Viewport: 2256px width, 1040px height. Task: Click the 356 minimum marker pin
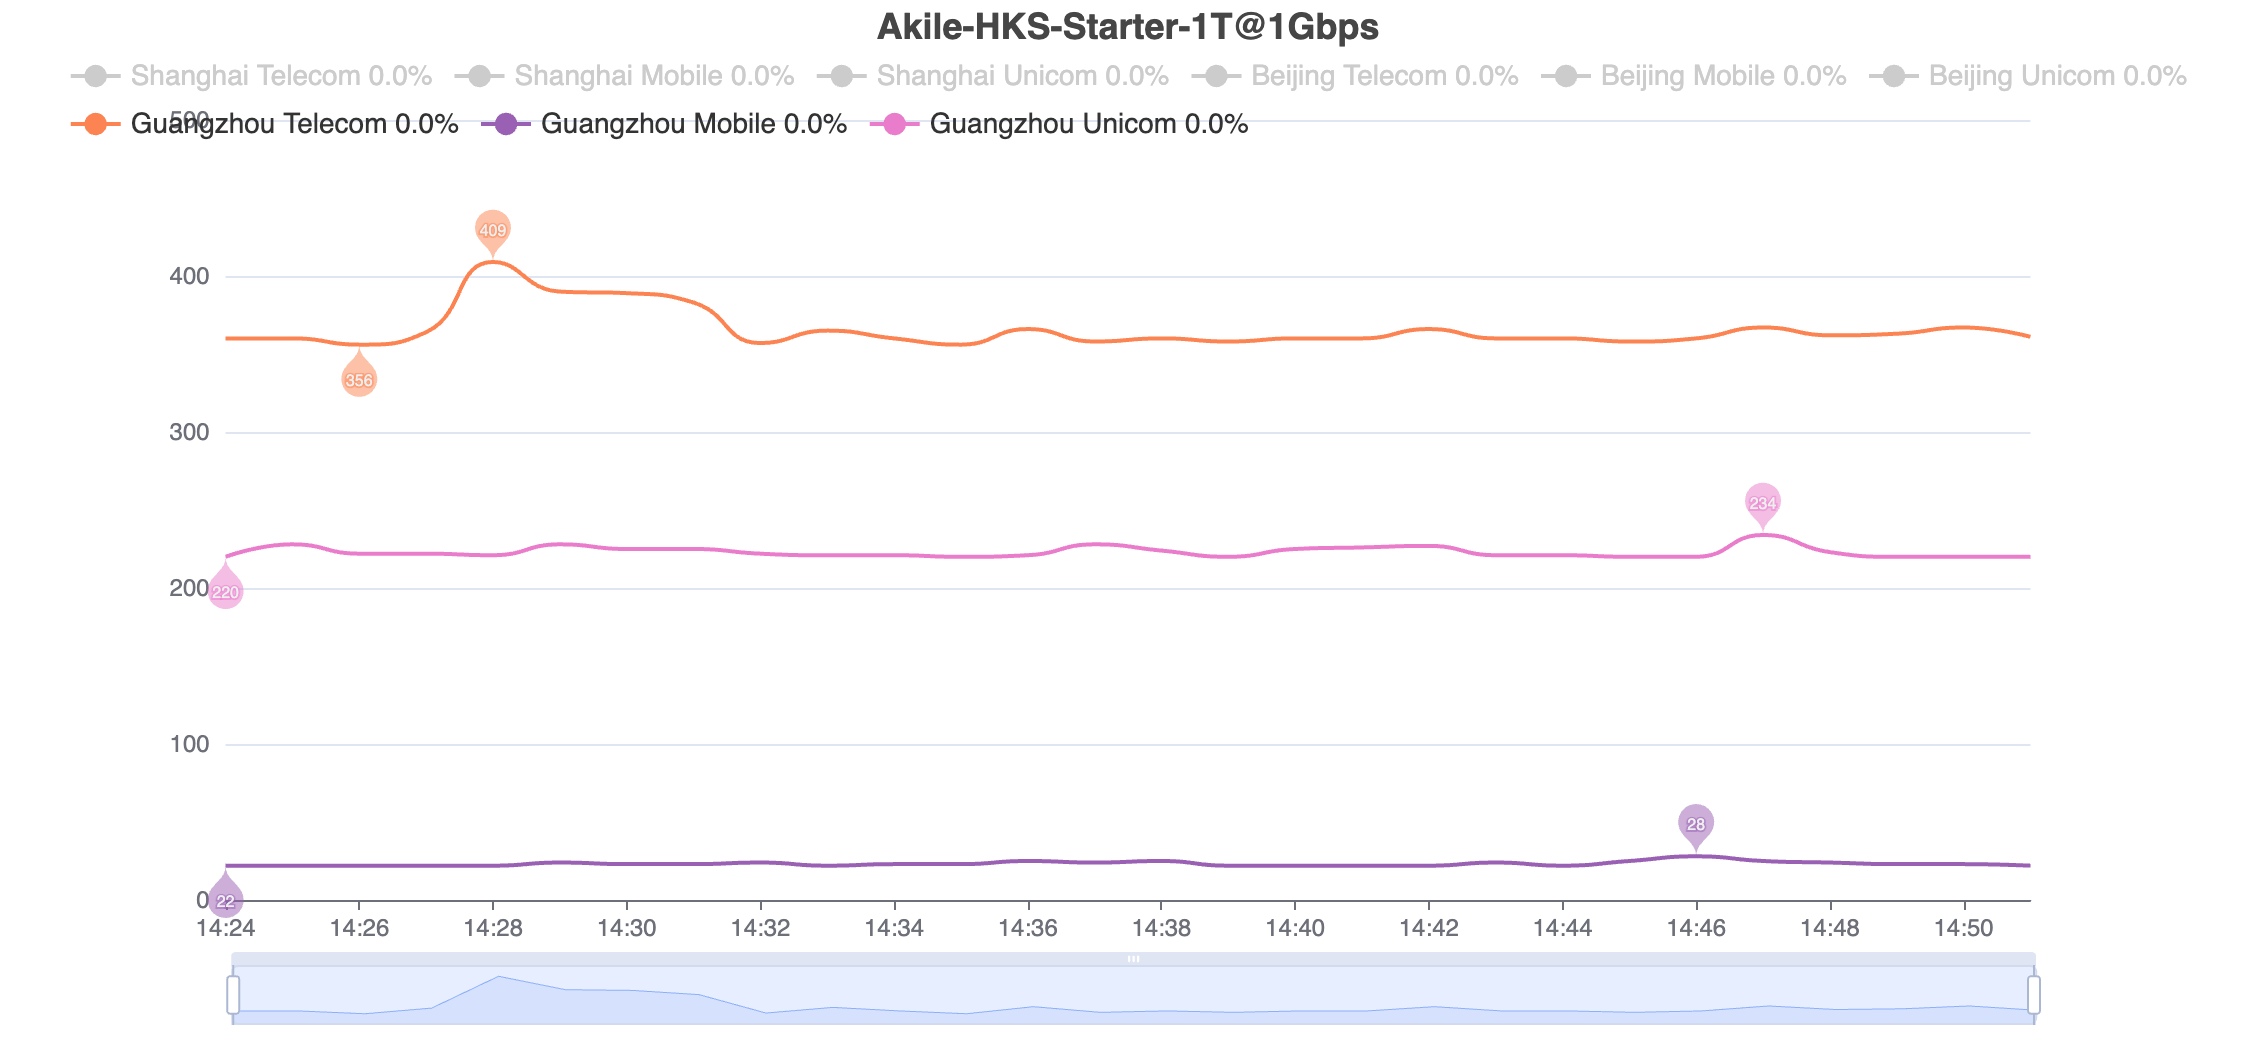tap(359, 377)
